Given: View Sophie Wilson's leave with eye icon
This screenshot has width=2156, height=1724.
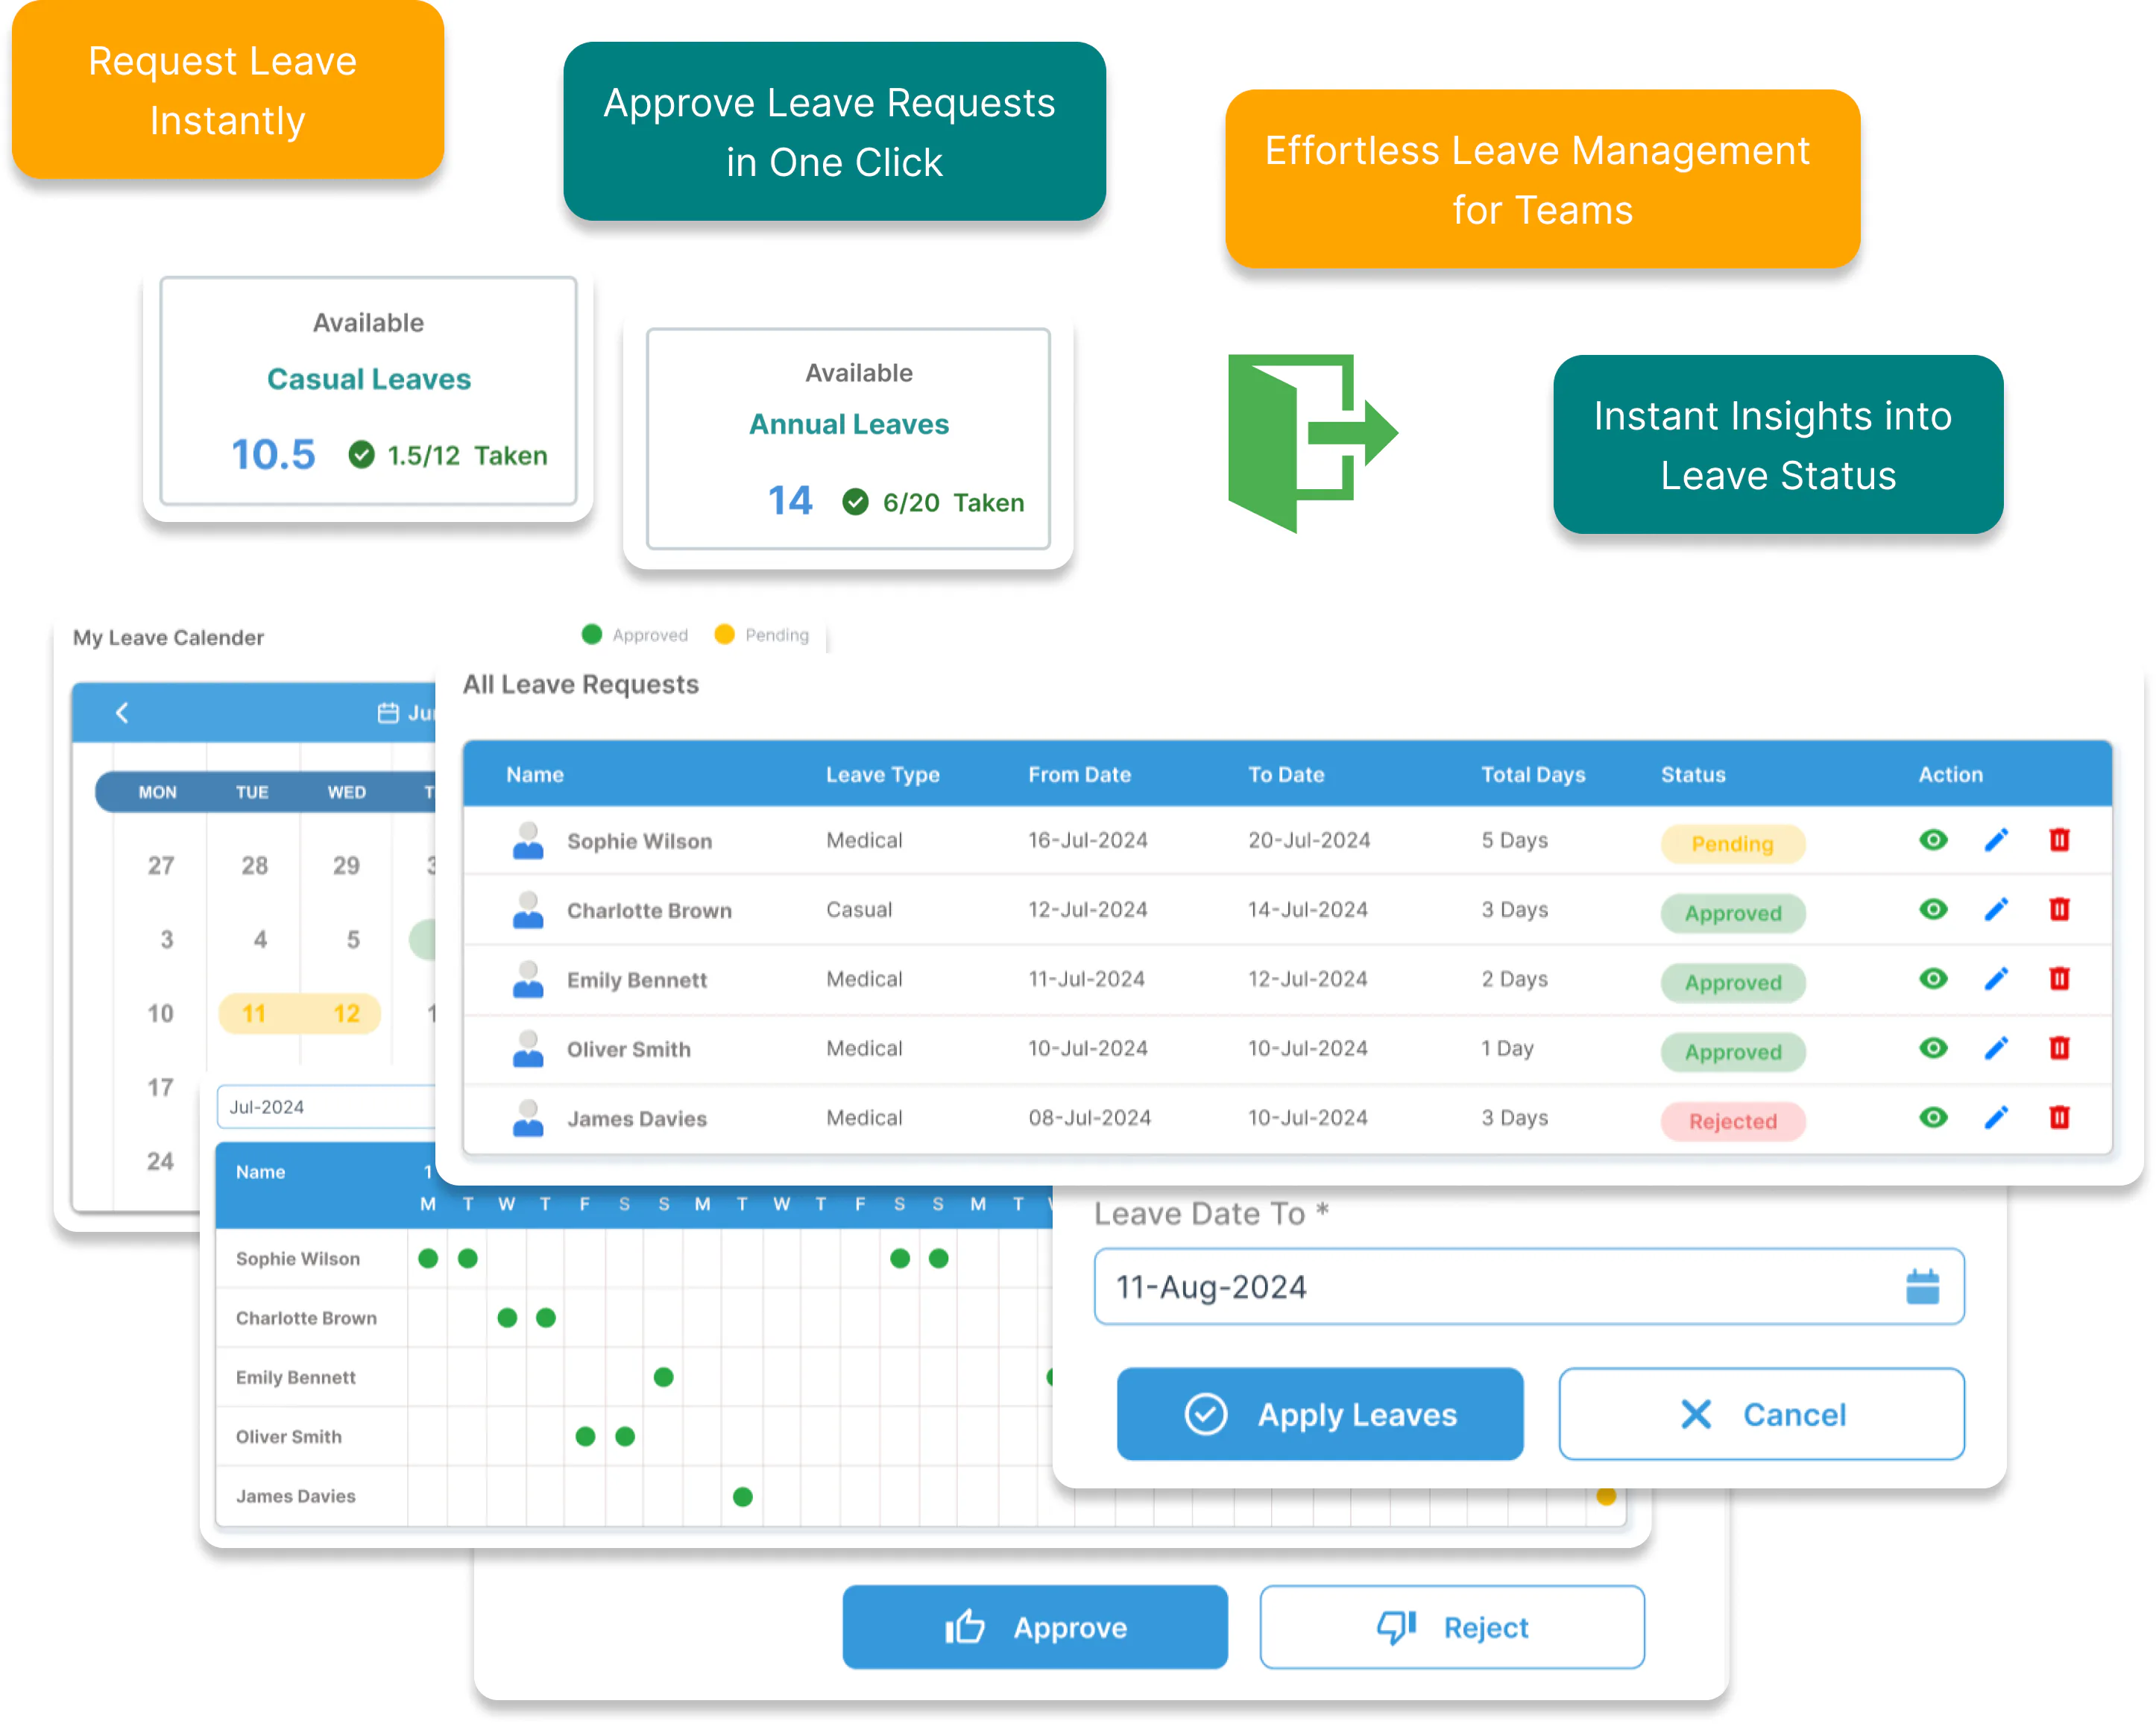Looking at the screenshot, I should point(1933,840).
